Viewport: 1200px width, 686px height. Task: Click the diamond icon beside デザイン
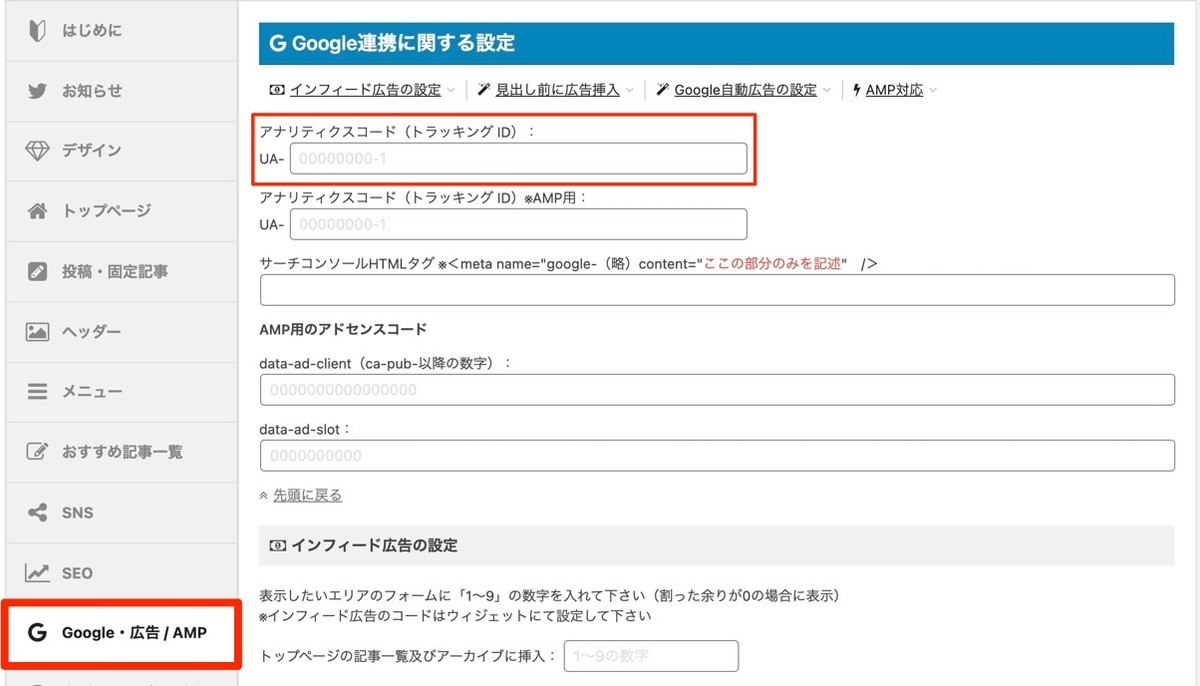pos(37,151)
